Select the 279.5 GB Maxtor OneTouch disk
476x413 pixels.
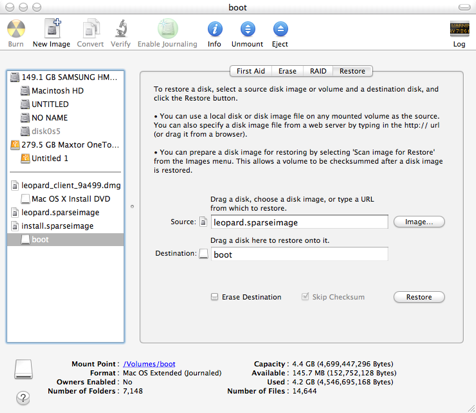(x=65, y=145)
